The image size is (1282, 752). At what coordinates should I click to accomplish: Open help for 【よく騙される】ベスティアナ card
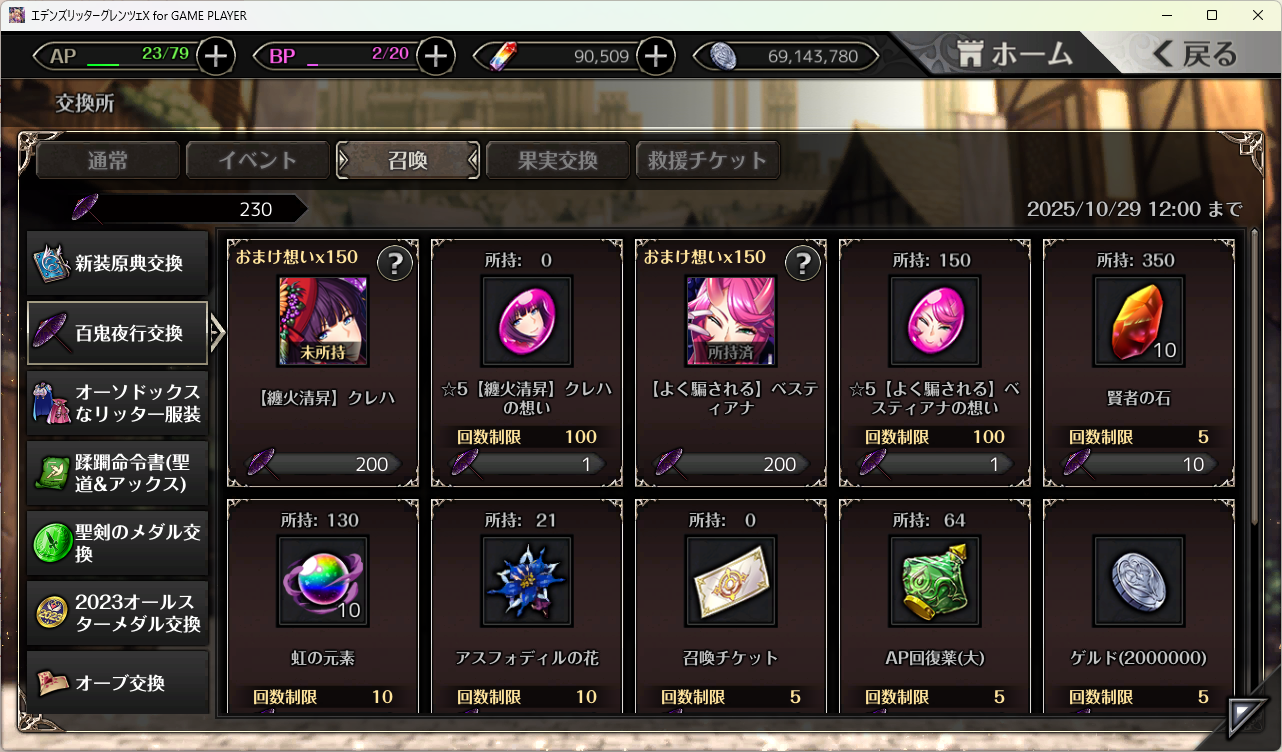point(803,263)
